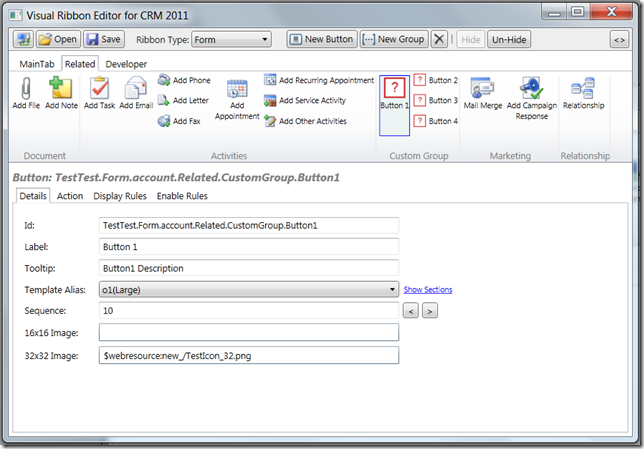Expand the Template Alias dropdown
The width and height of the screenshot is (644, 449).
248,290
